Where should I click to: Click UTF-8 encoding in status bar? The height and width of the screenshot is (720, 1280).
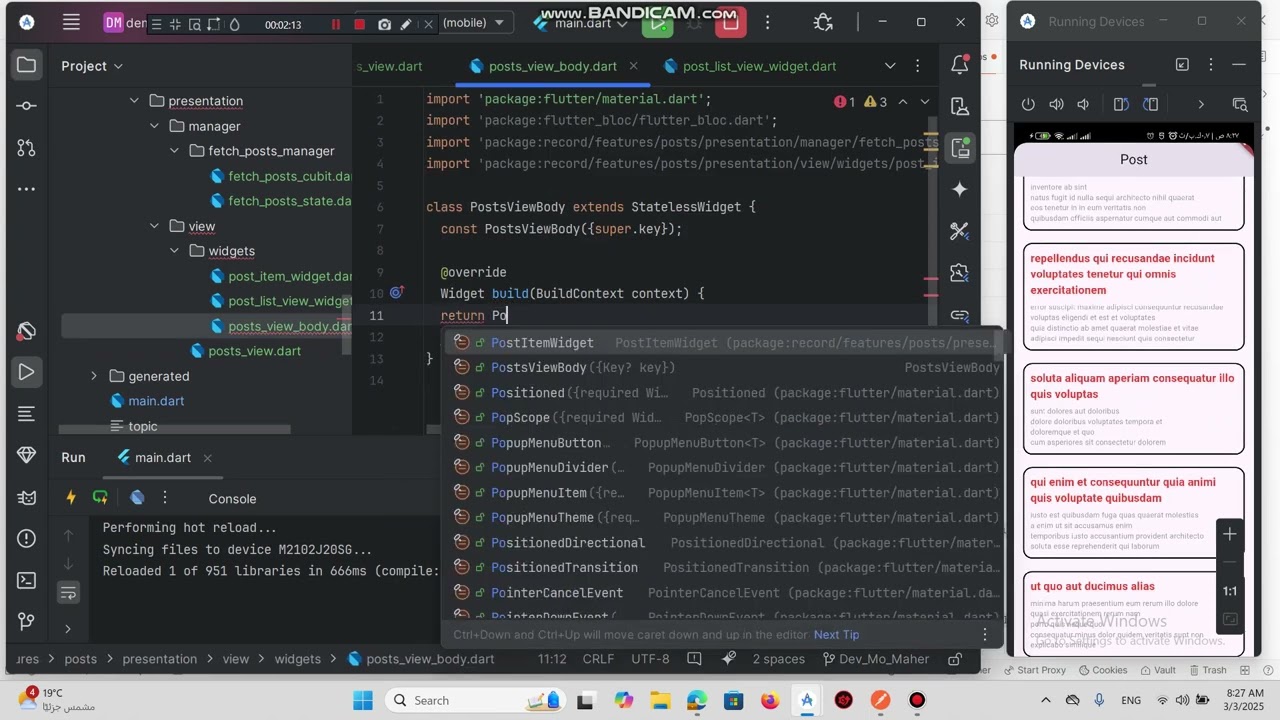(x=650, y=659)
